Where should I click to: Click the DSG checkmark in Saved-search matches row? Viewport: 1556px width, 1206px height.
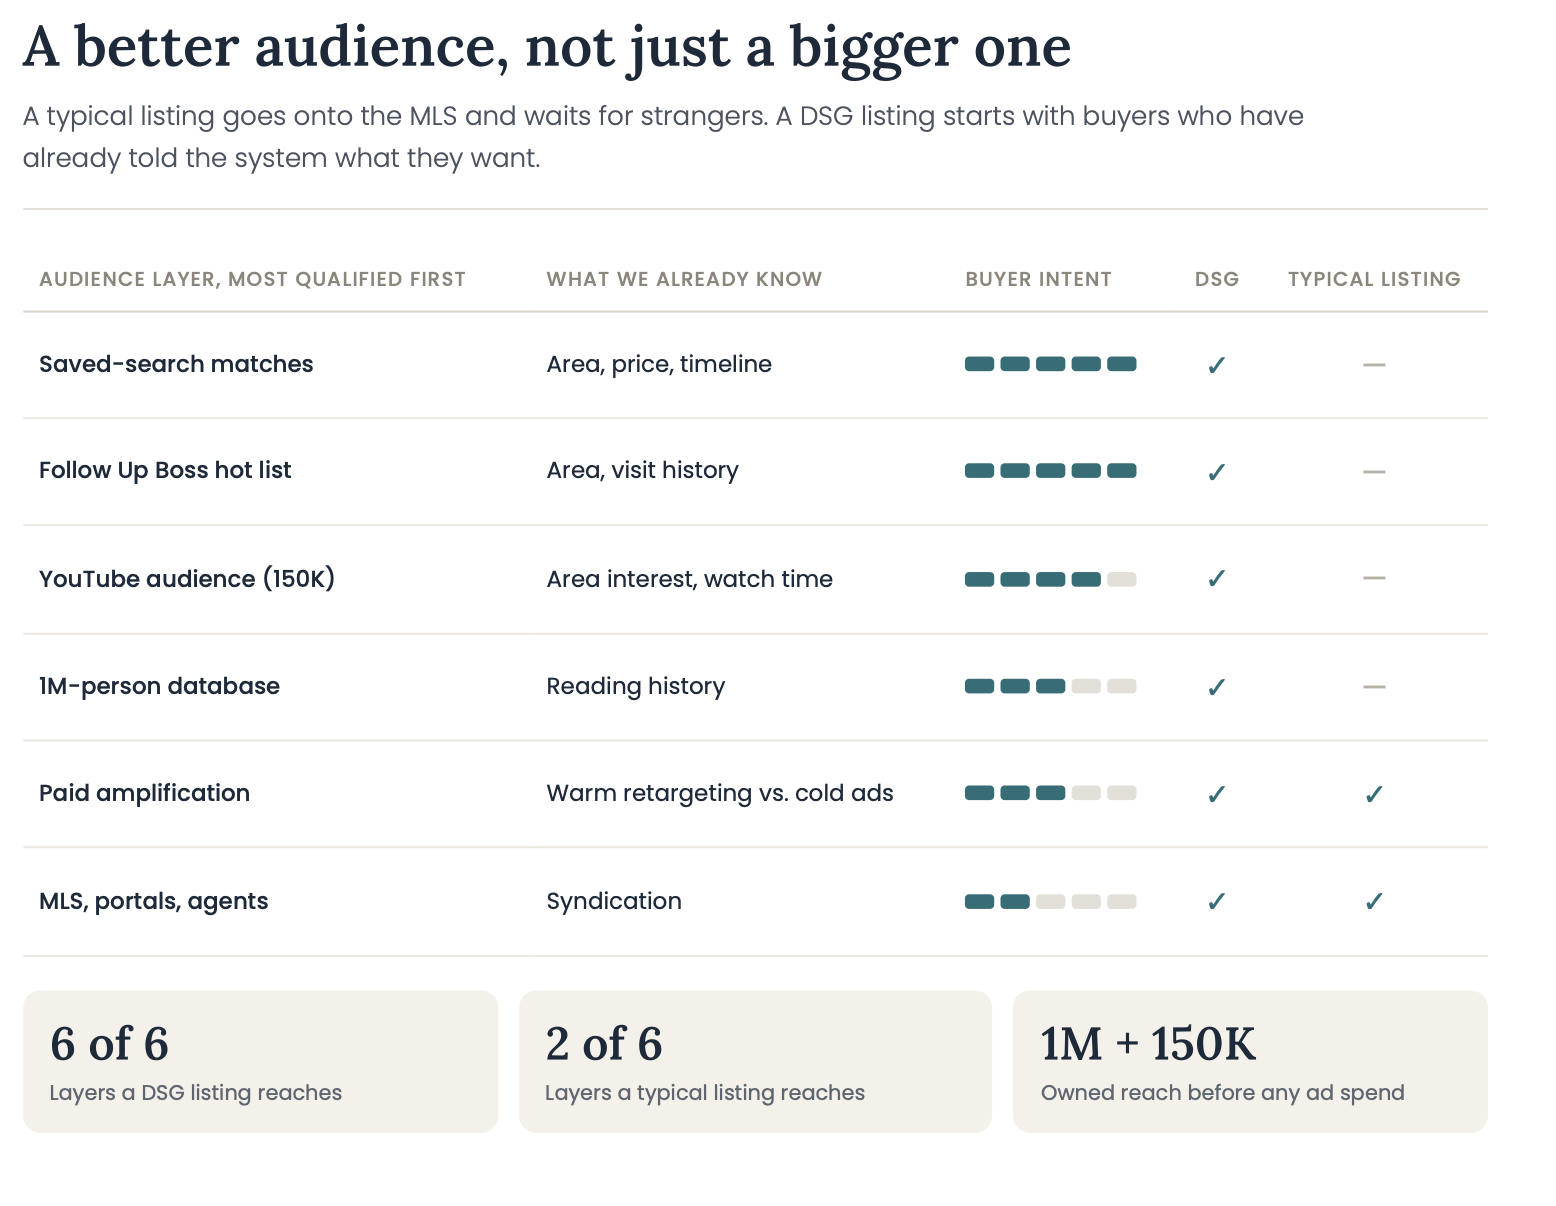(x=1216, y=365)
